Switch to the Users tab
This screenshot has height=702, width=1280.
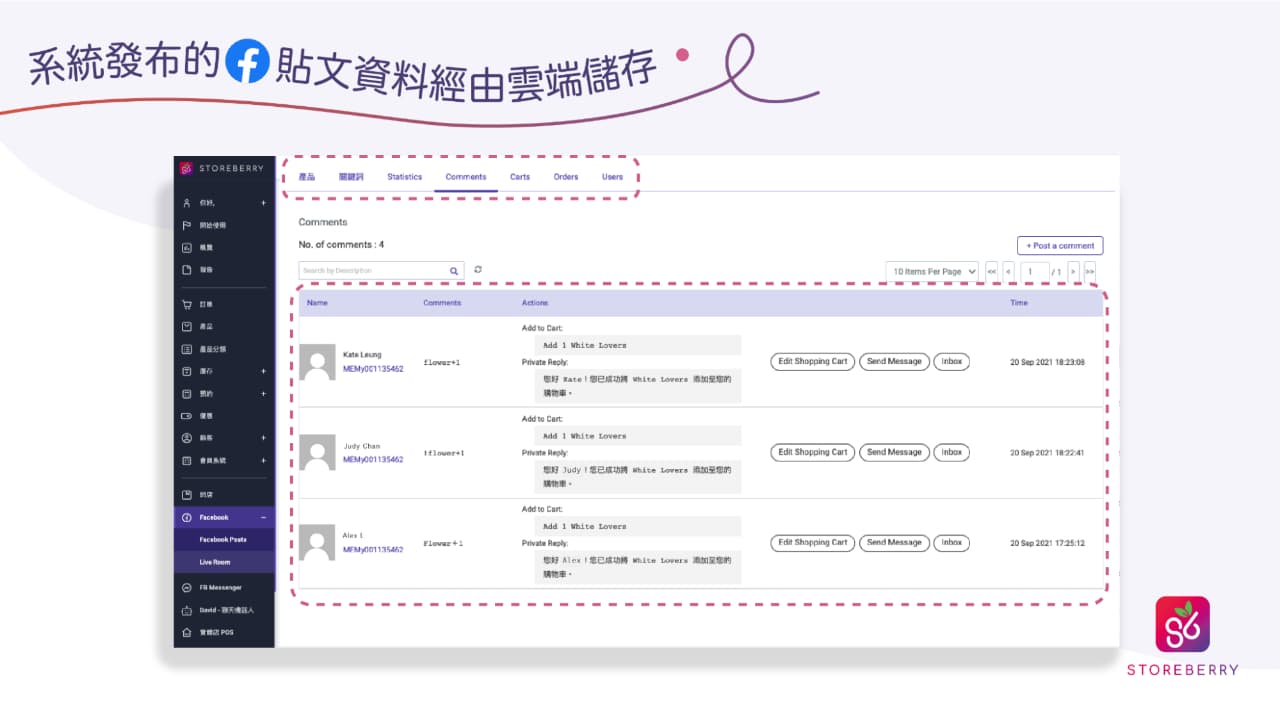pyautogui.click(x=612, y=177)
